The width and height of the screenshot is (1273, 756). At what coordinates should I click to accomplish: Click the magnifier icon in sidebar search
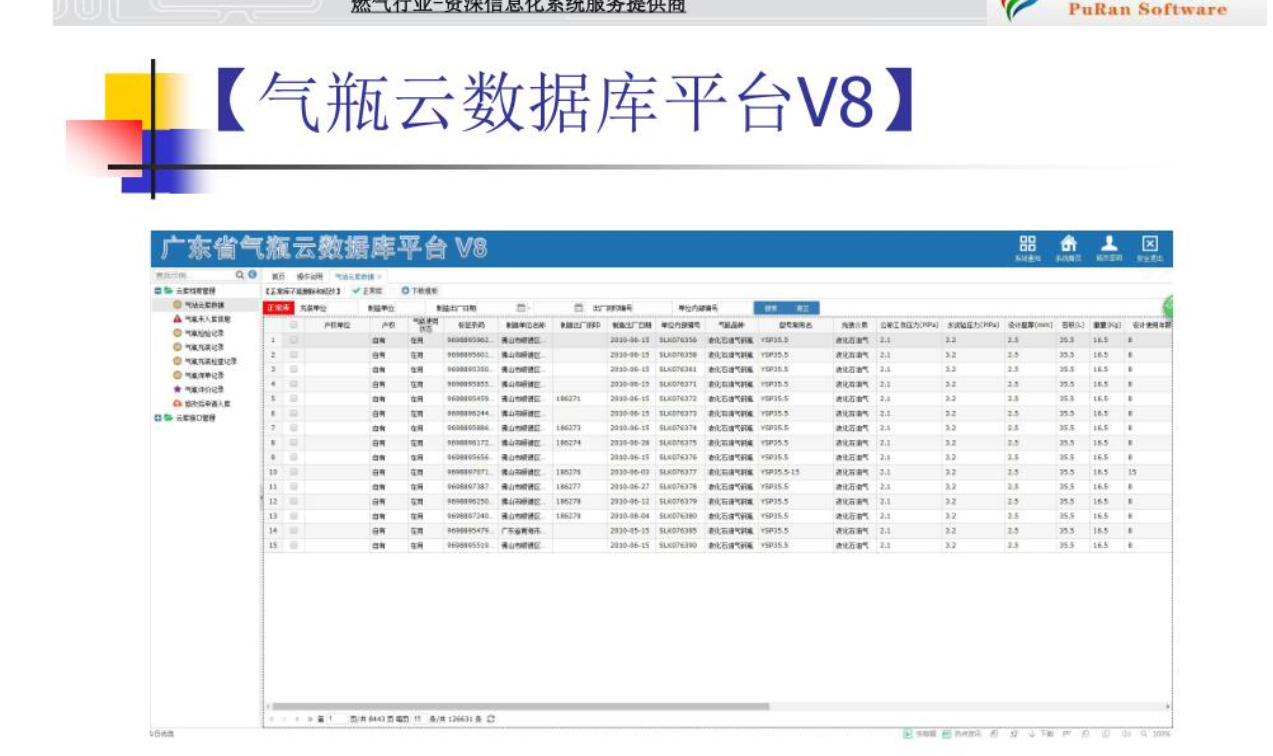pyautogui.click(x=240, y=275)
